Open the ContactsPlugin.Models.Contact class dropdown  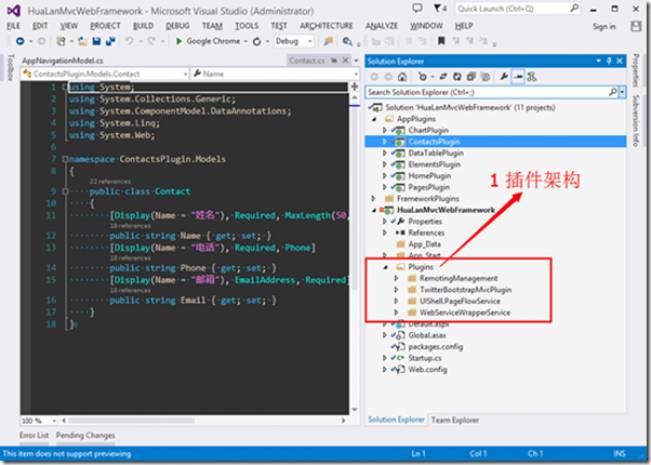[186, 74]
